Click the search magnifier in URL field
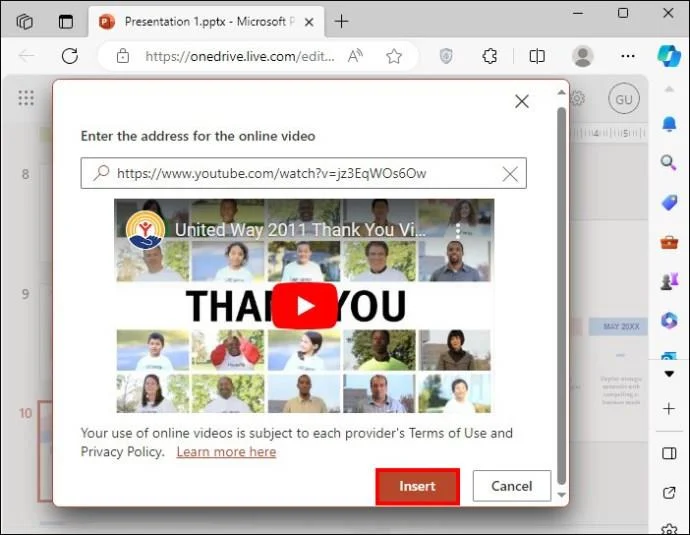 (101, 172)
